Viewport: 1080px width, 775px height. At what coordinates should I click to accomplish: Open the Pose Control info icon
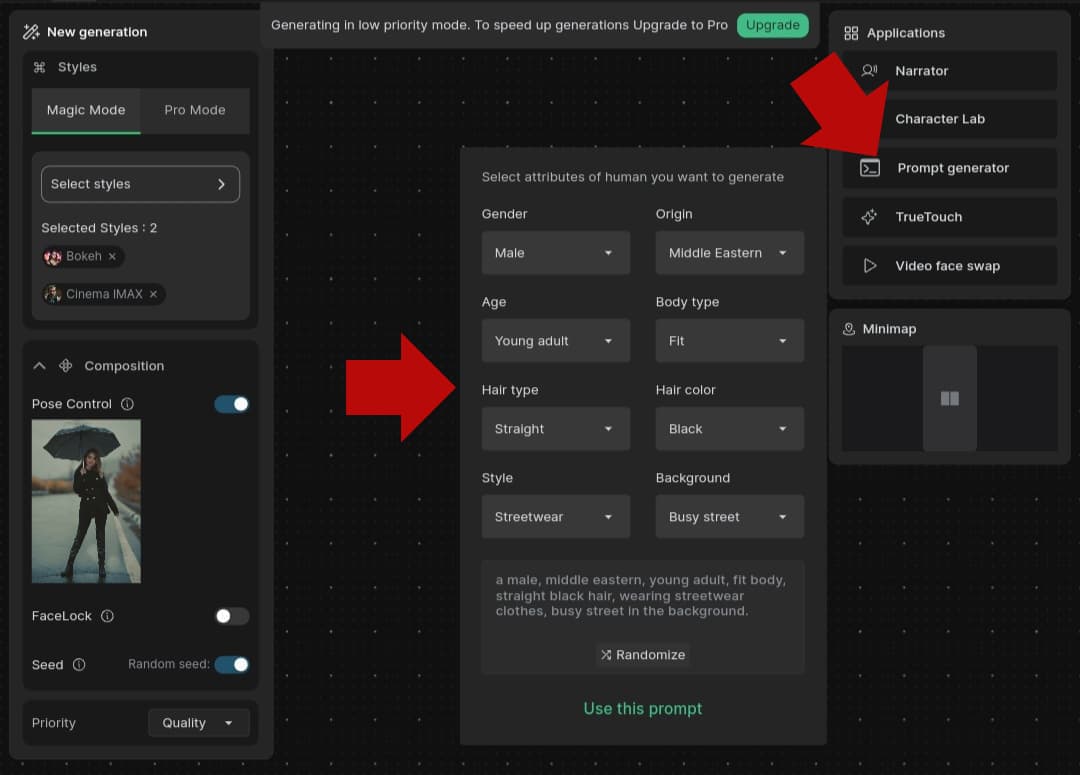click(x=127, y=404)
